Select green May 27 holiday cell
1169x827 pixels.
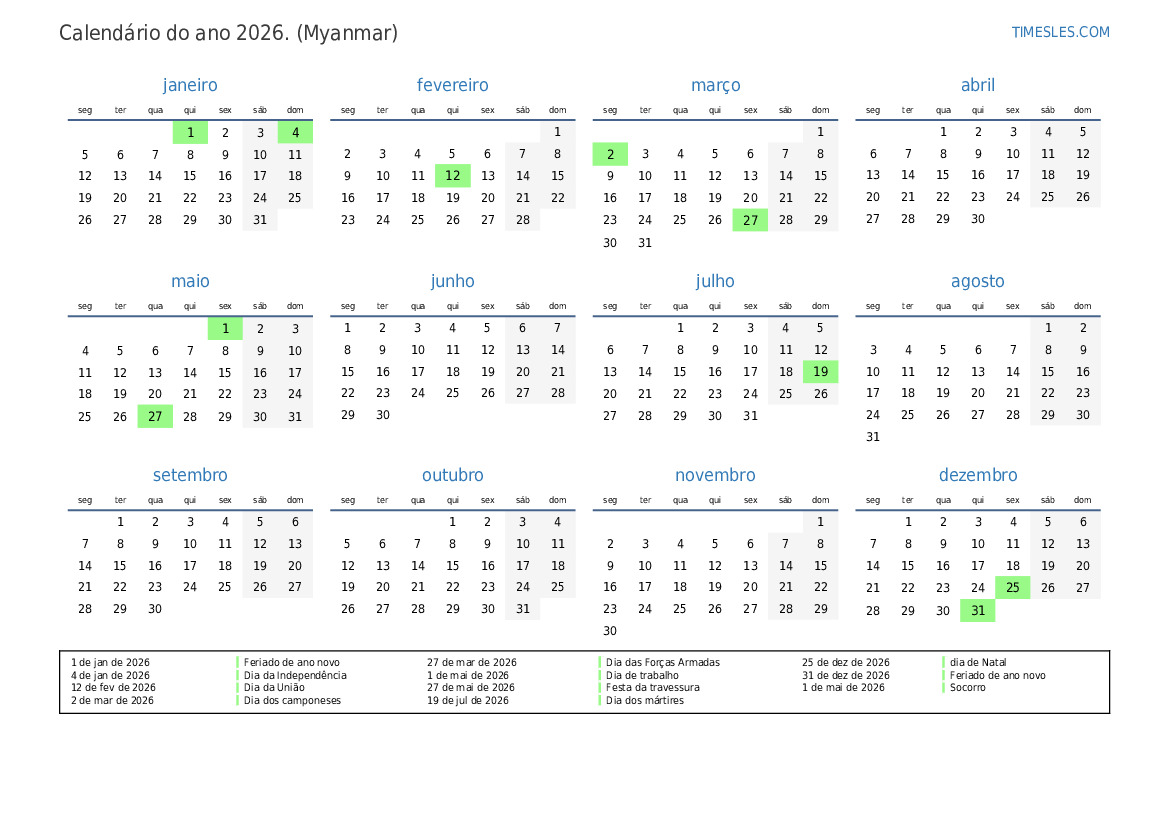155,416
